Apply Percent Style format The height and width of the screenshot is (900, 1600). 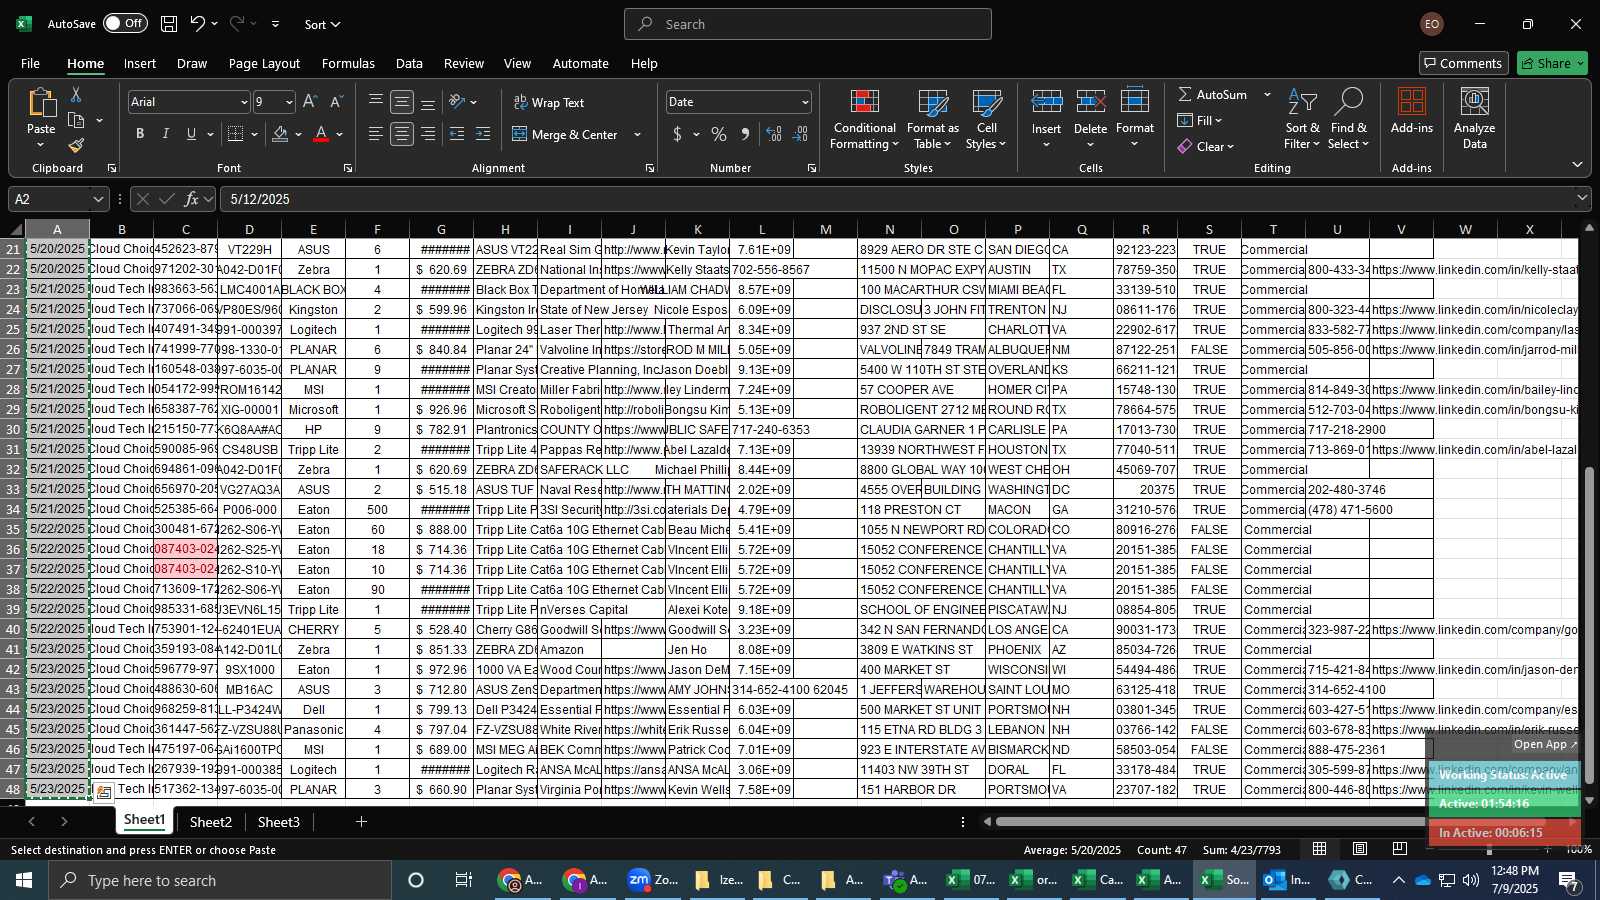coord(719,134)
